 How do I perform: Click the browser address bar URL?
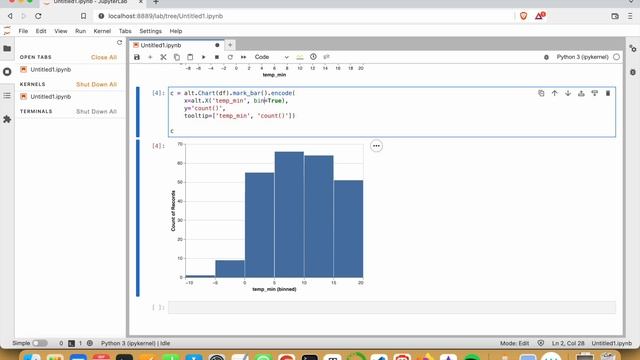coord(165,16)
